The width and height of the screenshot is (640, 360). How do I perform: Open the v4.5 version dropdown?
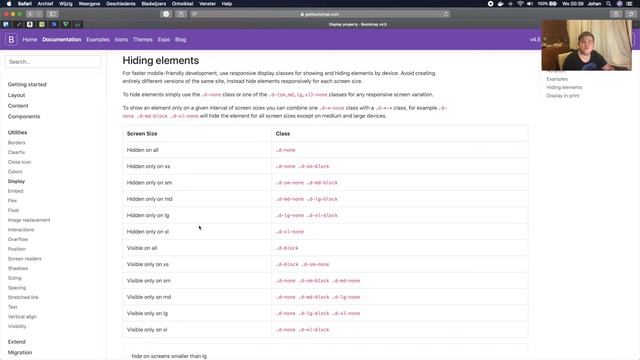coord(535,40)
